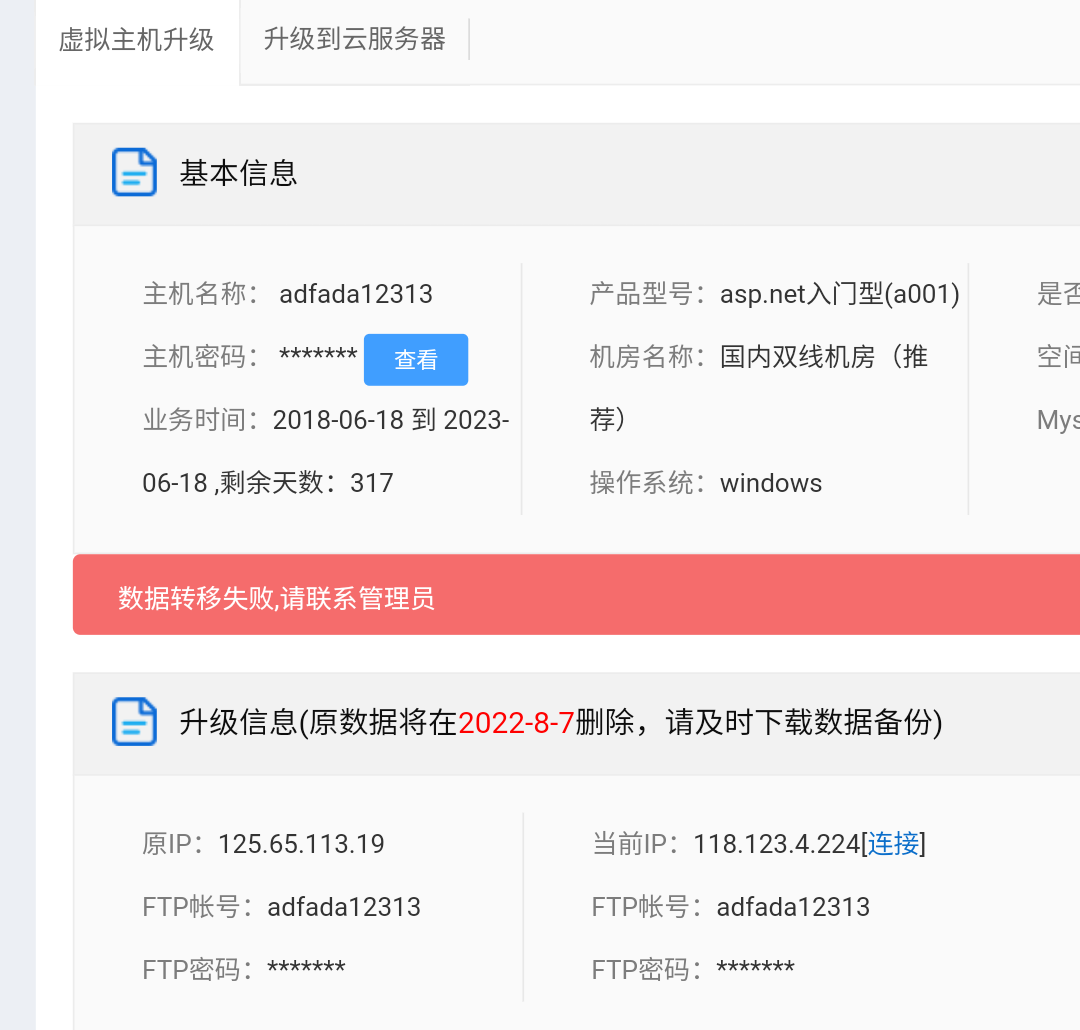Select the product model asp.net入门型(a001)
Viewport: 1080px width, 1030px height.
point(840,294)
